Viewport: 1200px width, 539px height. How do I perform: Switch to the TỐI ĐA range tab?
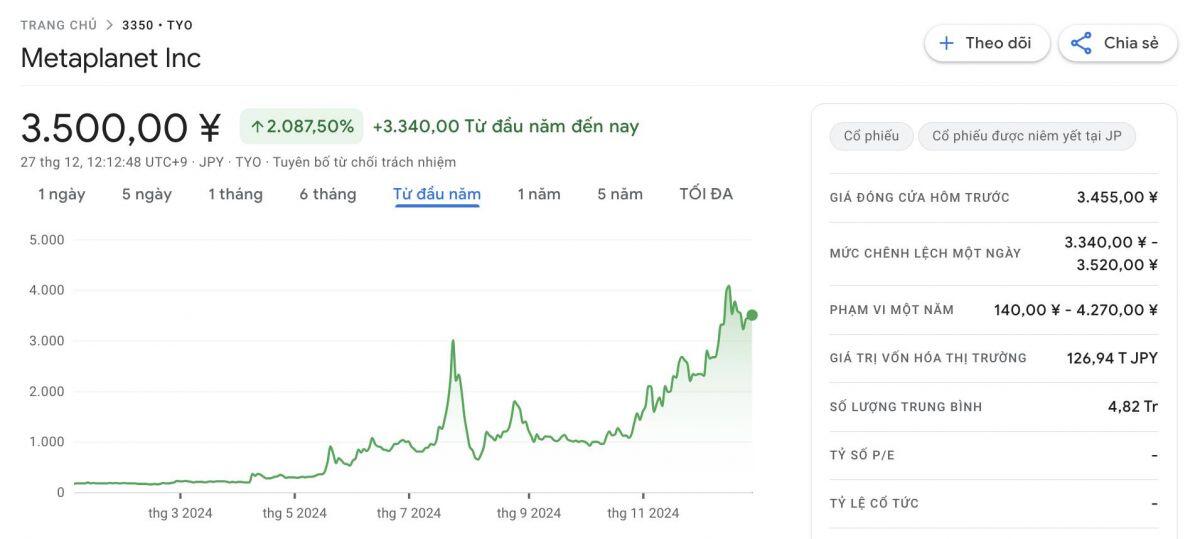pos(706,194)
